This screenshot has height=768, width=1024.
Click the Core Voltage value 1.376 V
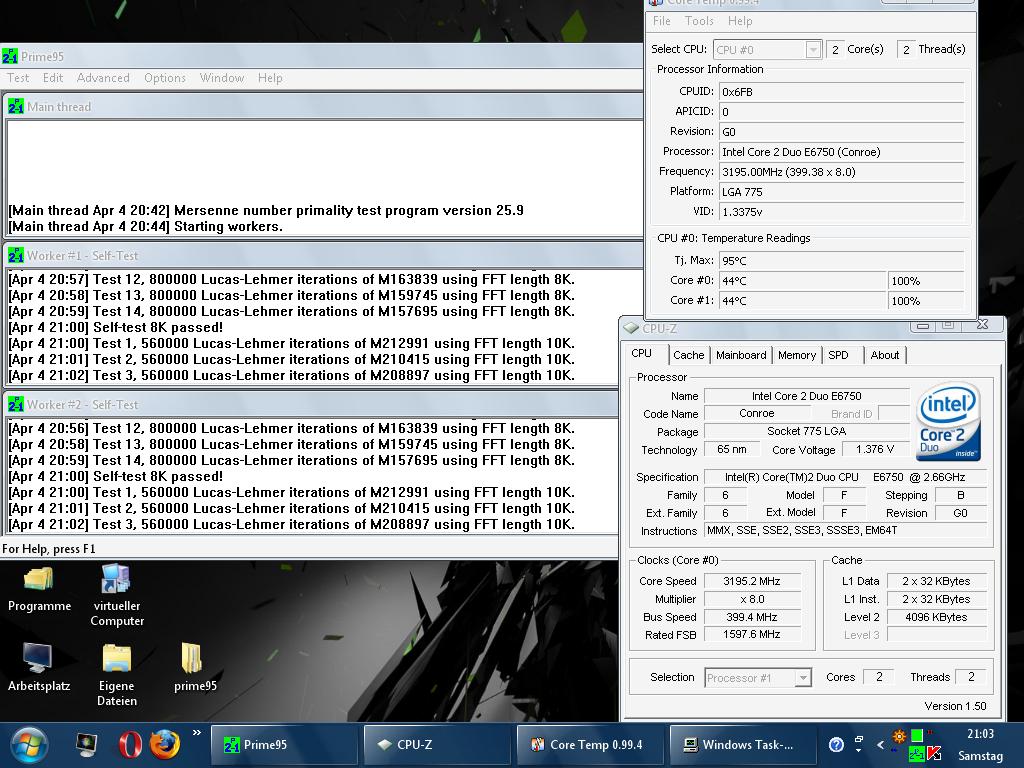point(874,449)
